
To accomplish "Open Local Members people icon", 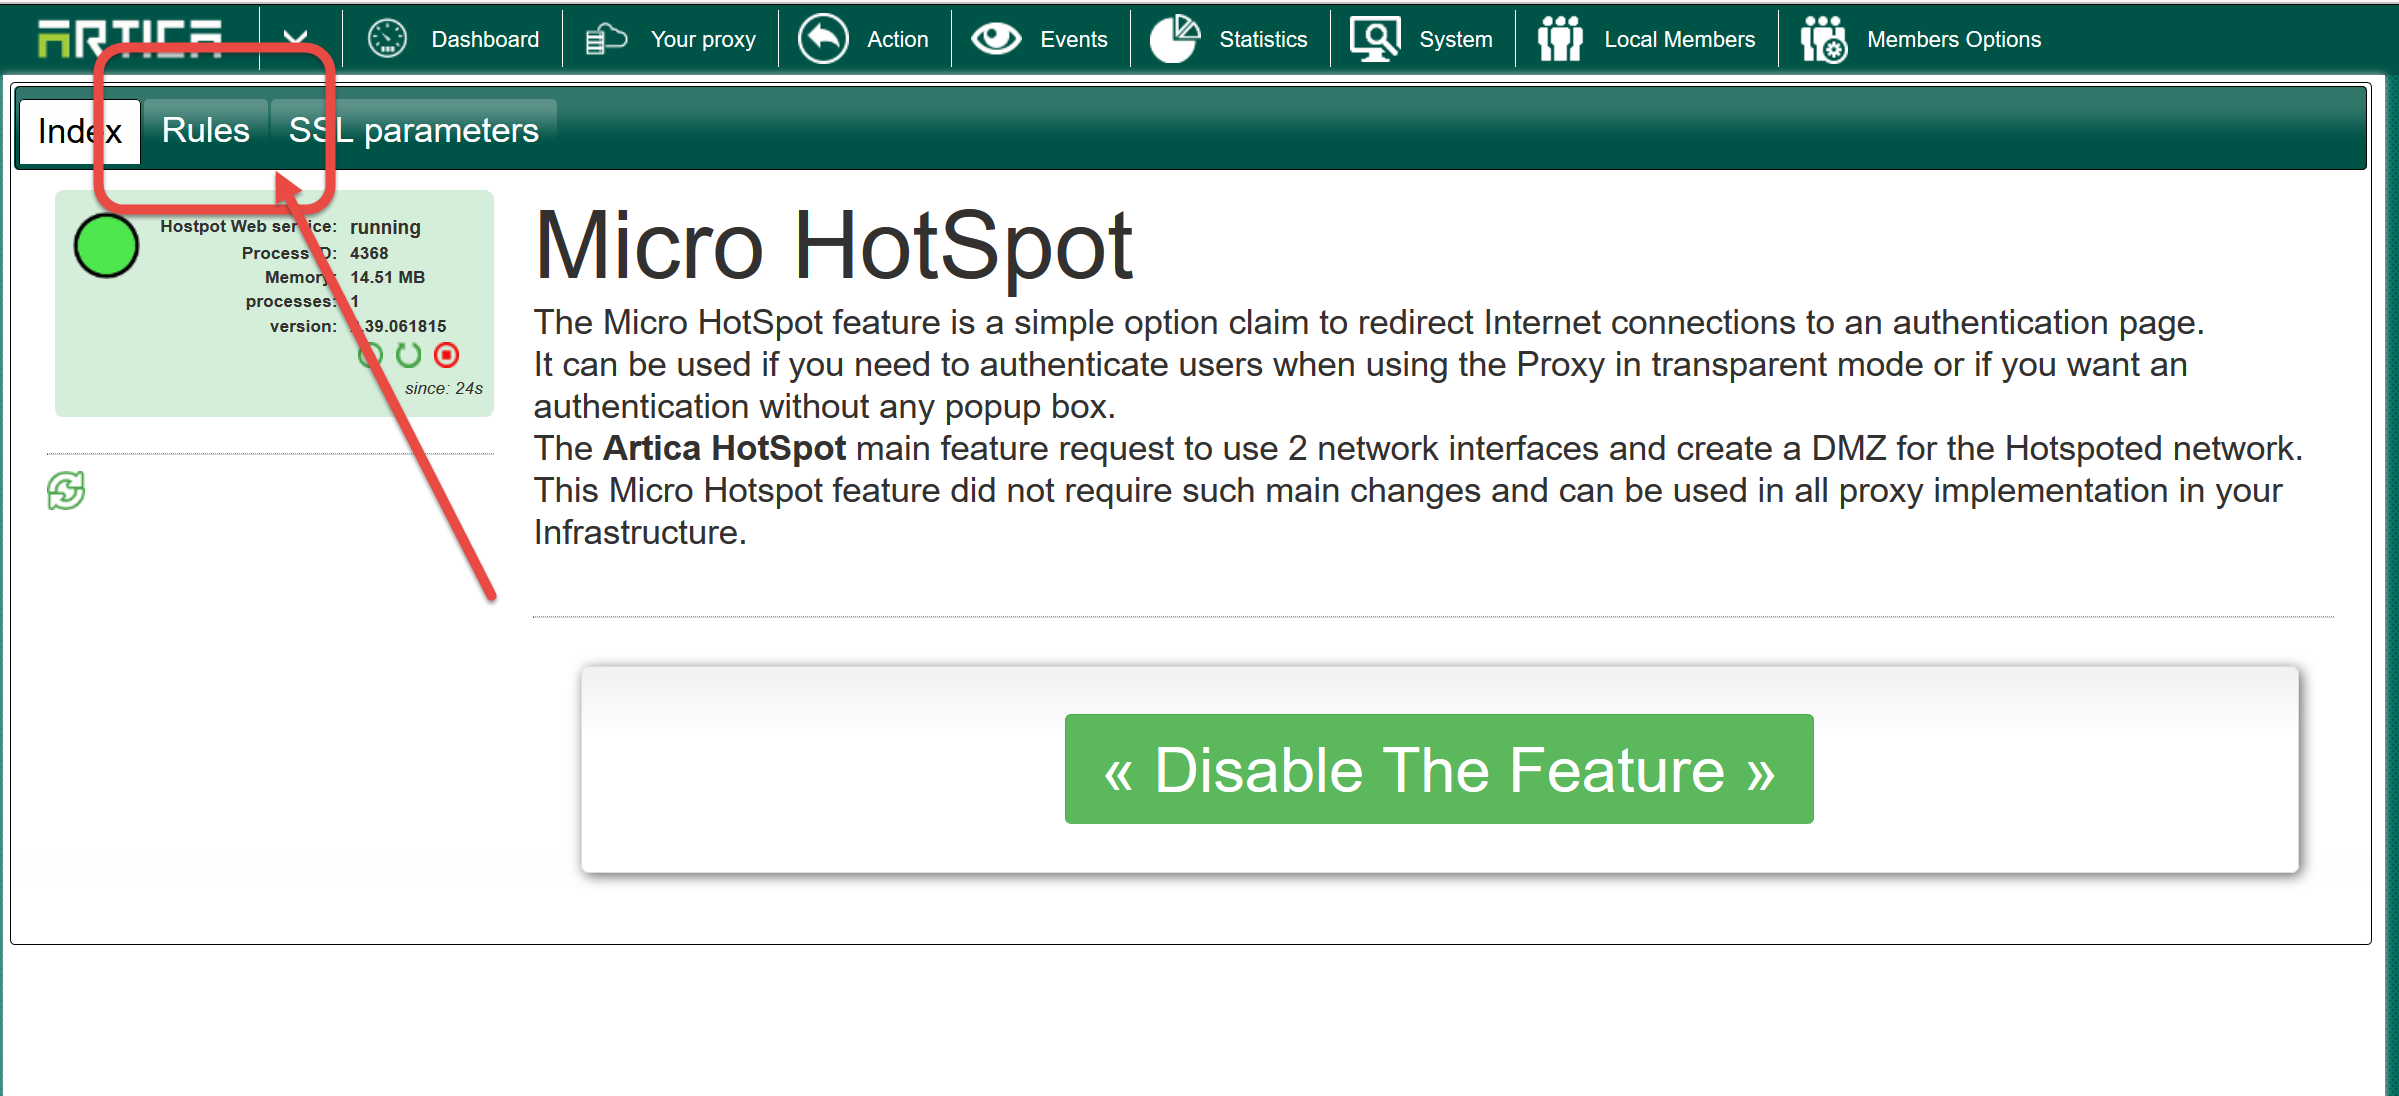I will click(x=1560, y=39).
